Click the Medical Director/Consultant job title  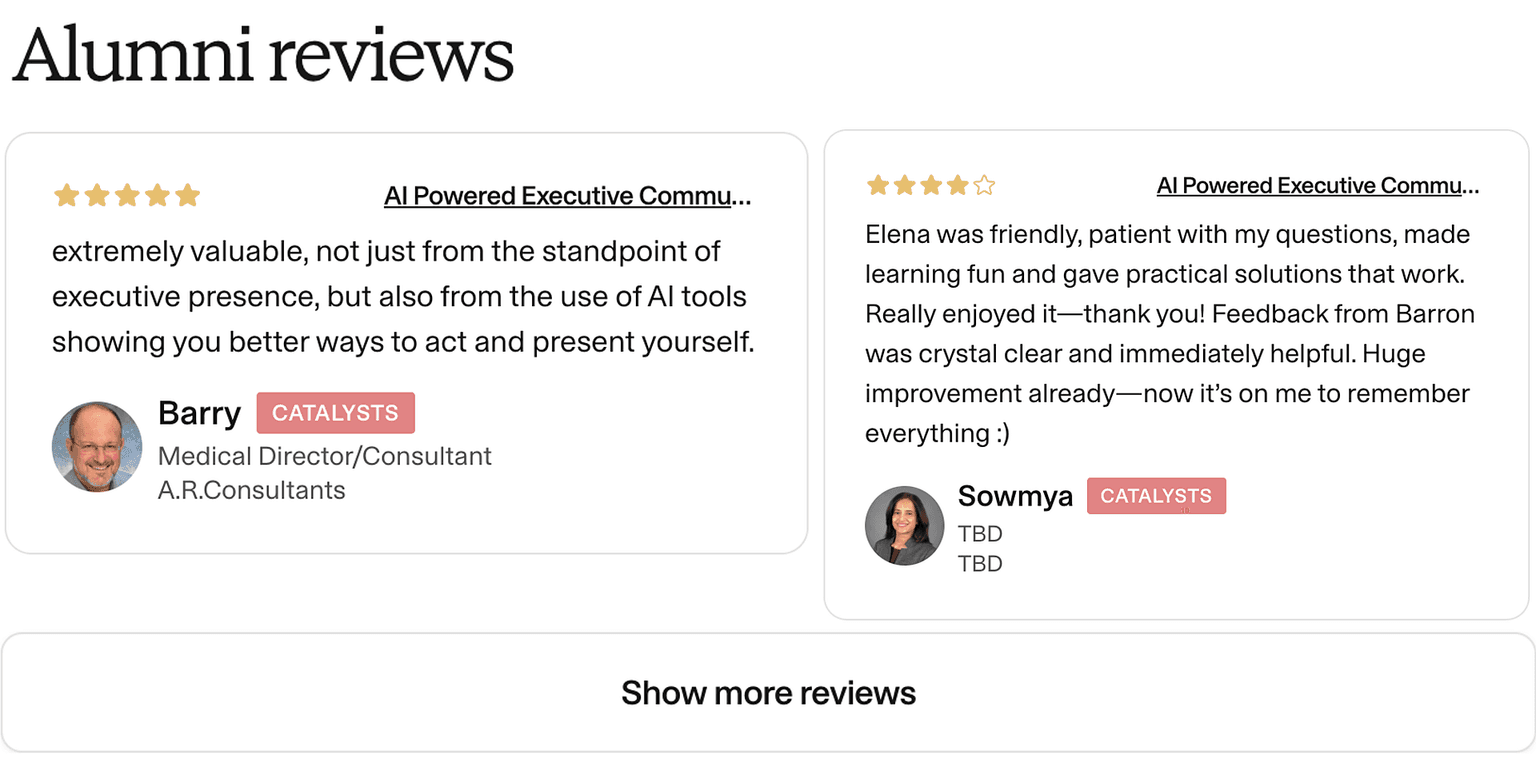324,456
